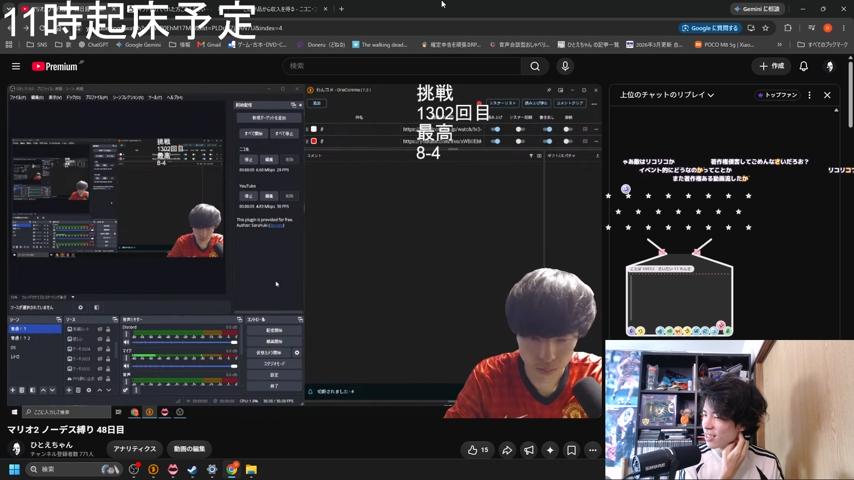Pop out the OBS audio mixer dock

coord(239,319)
